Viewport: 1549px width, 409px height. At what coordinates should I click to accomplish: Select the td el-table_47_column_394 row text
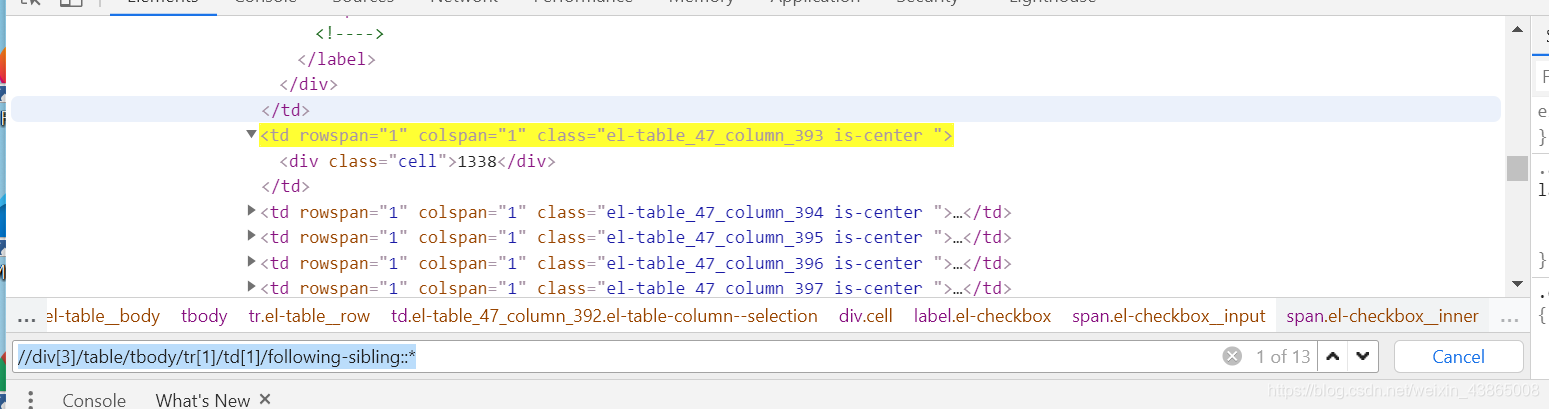coord(636,212)
